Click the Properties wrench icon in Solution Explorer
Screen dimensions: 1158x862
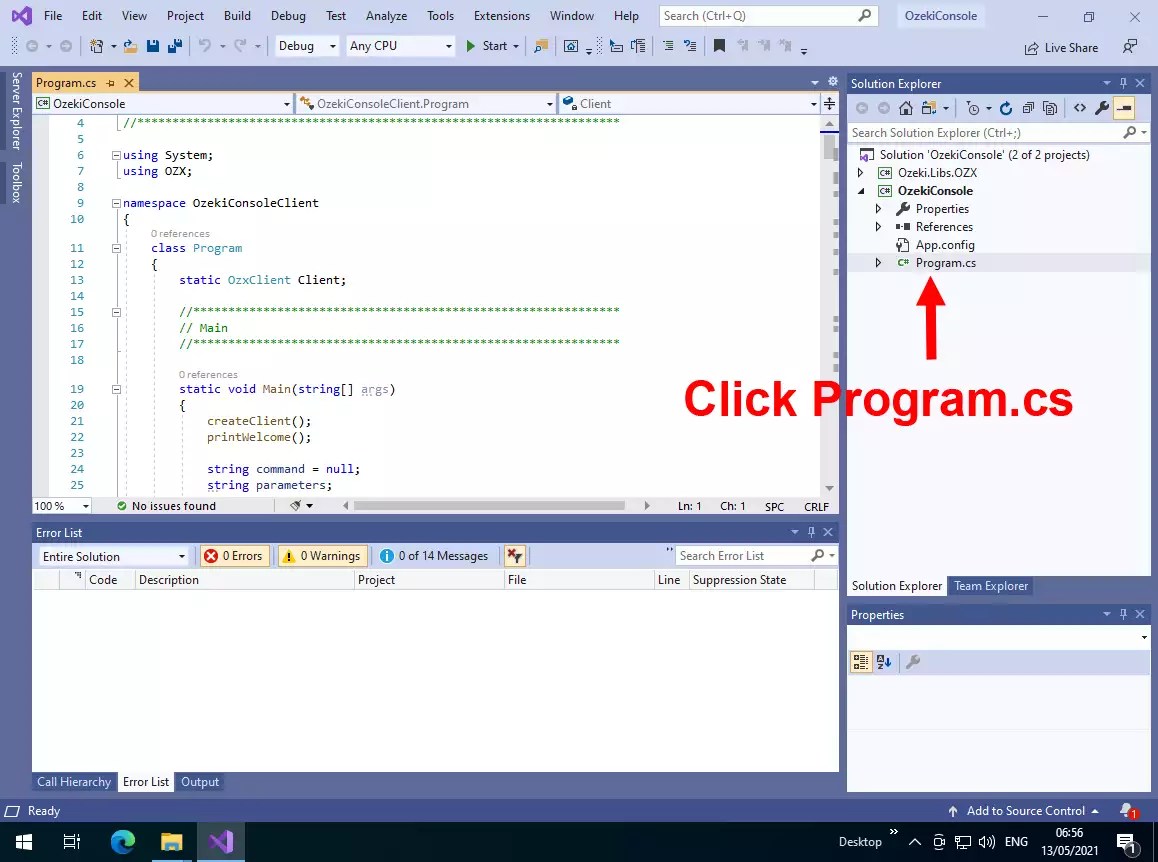click(1101, 107)
